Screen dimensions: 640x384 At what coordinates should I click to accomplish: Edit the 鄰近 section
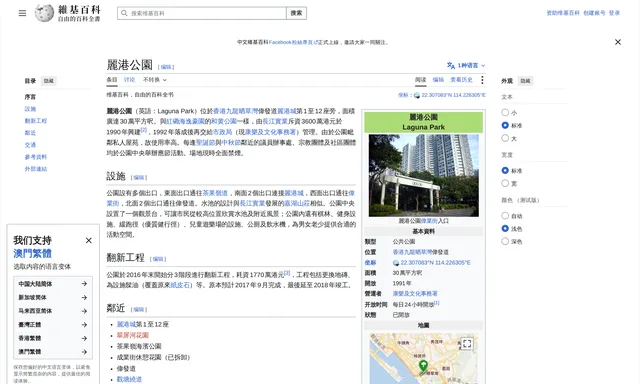(x=139, y=309)
